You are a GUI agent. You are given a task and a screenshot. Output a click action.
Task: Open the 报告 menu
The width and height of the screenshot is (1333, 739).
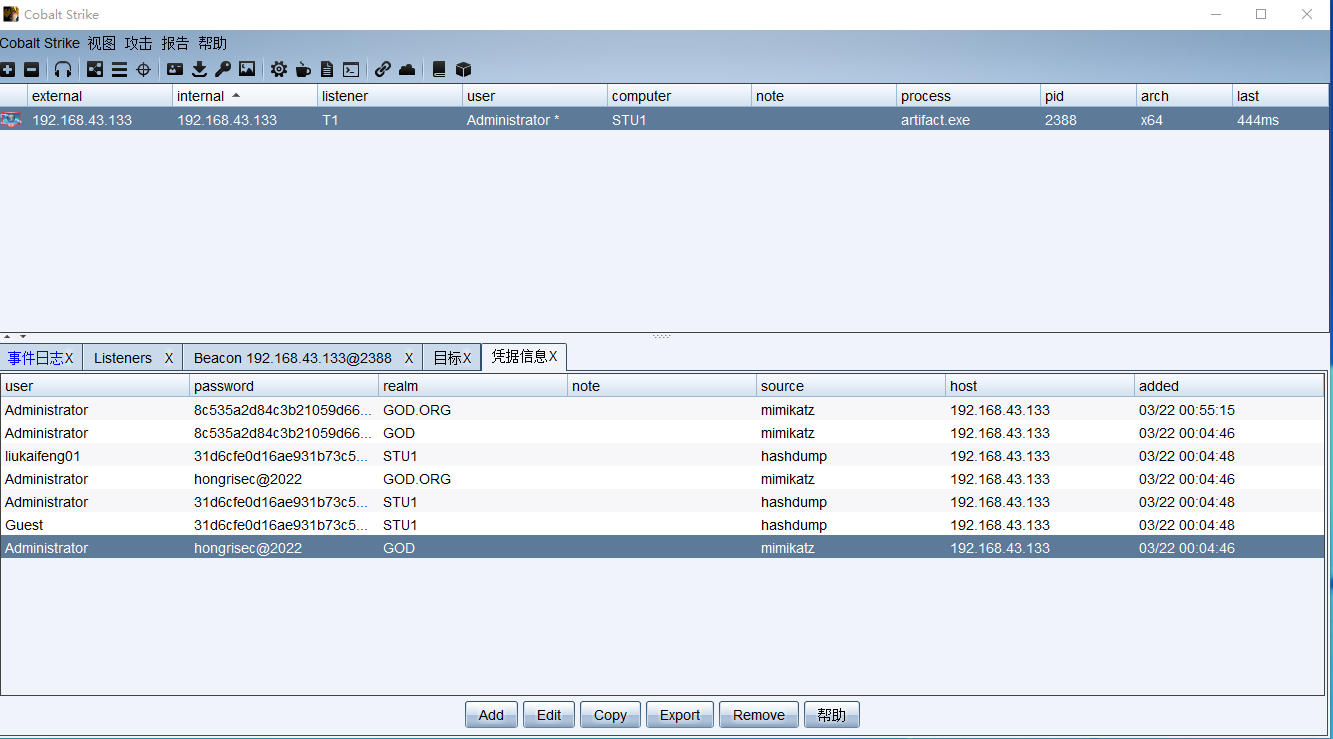tap(175, 43)
